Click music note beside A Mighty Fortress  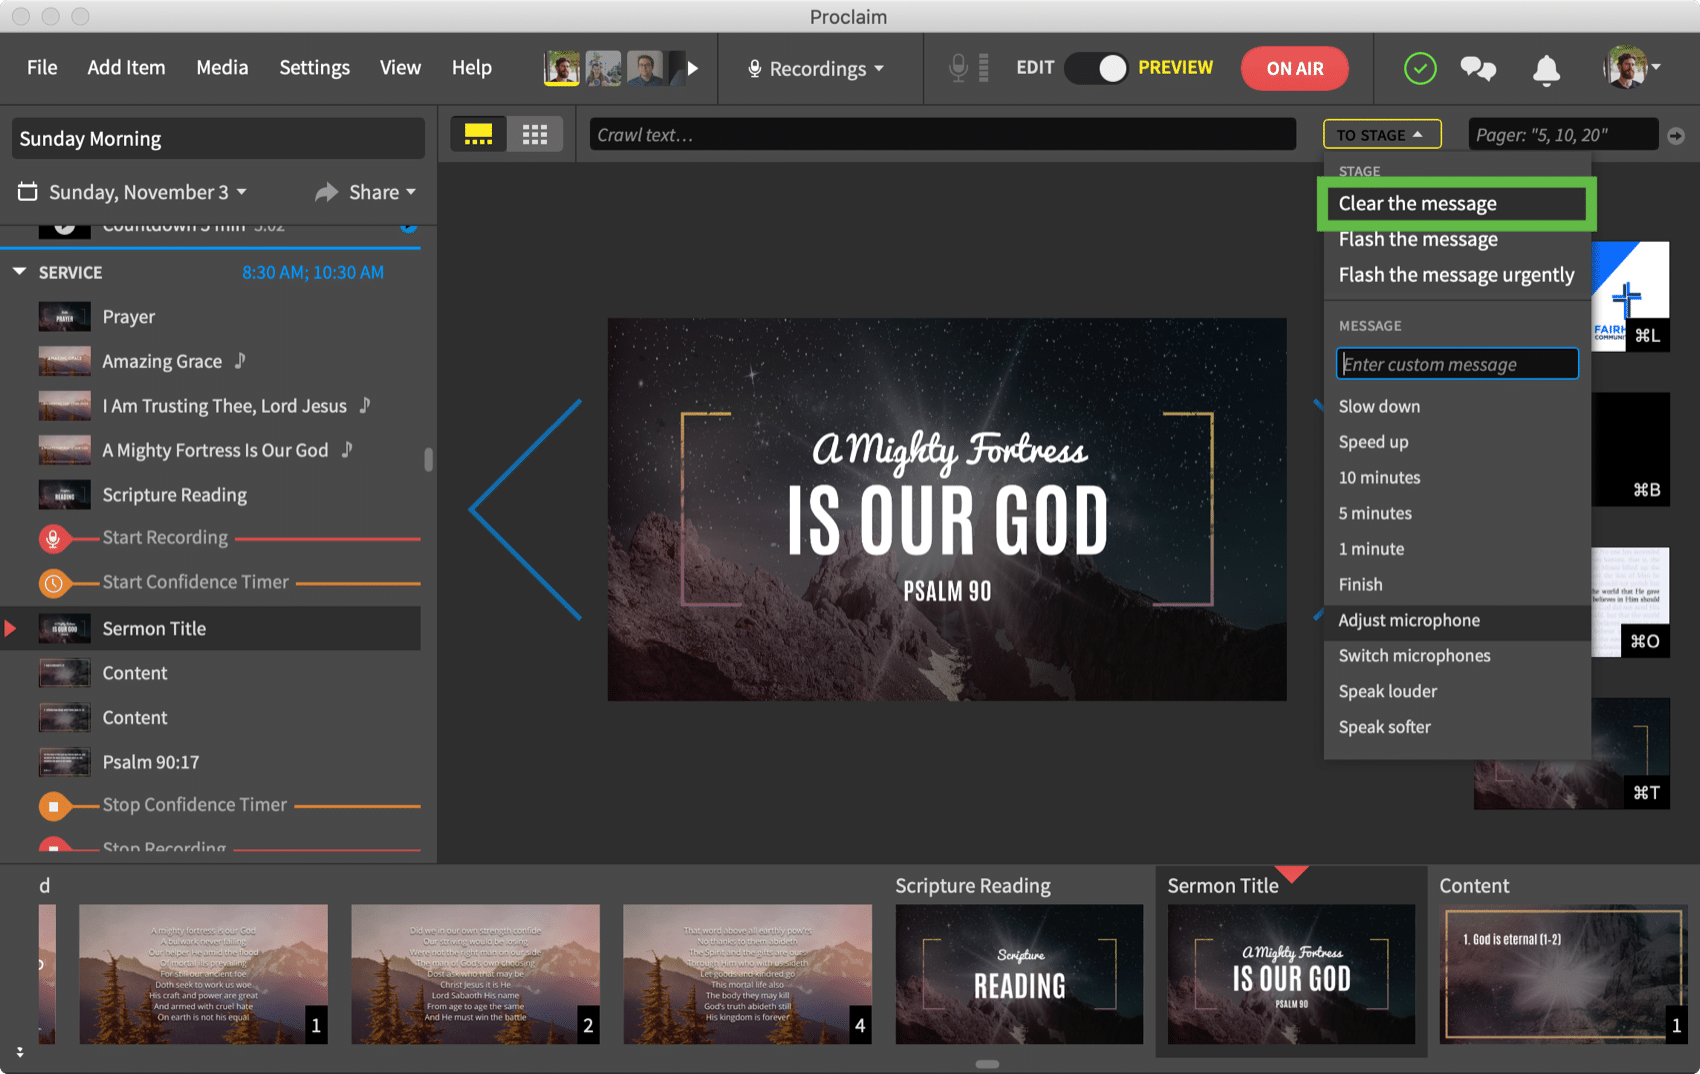click(347, 449)
